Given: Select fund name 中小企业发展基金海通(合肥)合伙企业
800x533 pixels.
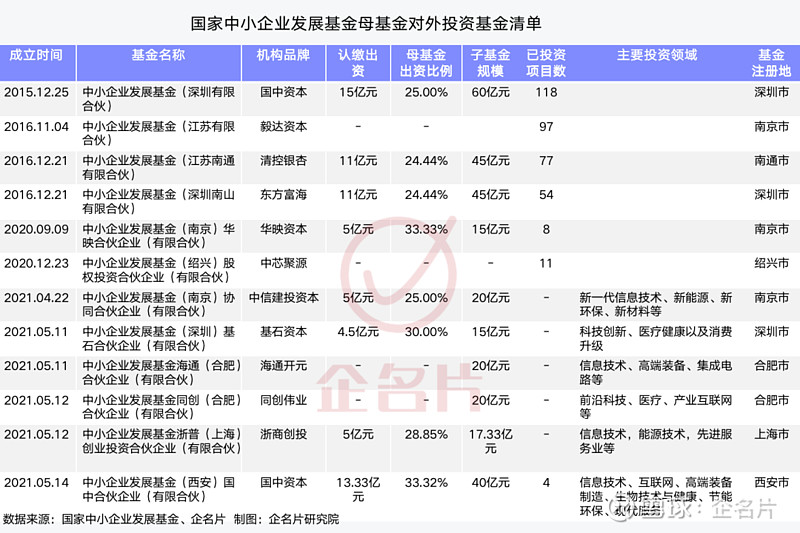Looking at the screenshot, I should pos(161,372).
